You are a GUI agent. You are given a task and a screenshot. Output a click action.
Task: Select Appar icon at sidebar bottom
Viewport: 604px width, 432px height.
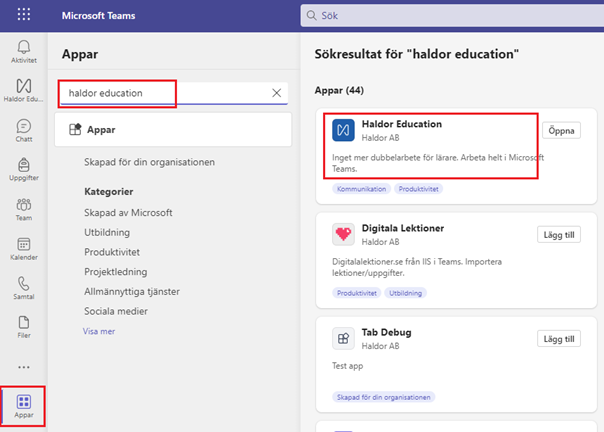(23, 406)
